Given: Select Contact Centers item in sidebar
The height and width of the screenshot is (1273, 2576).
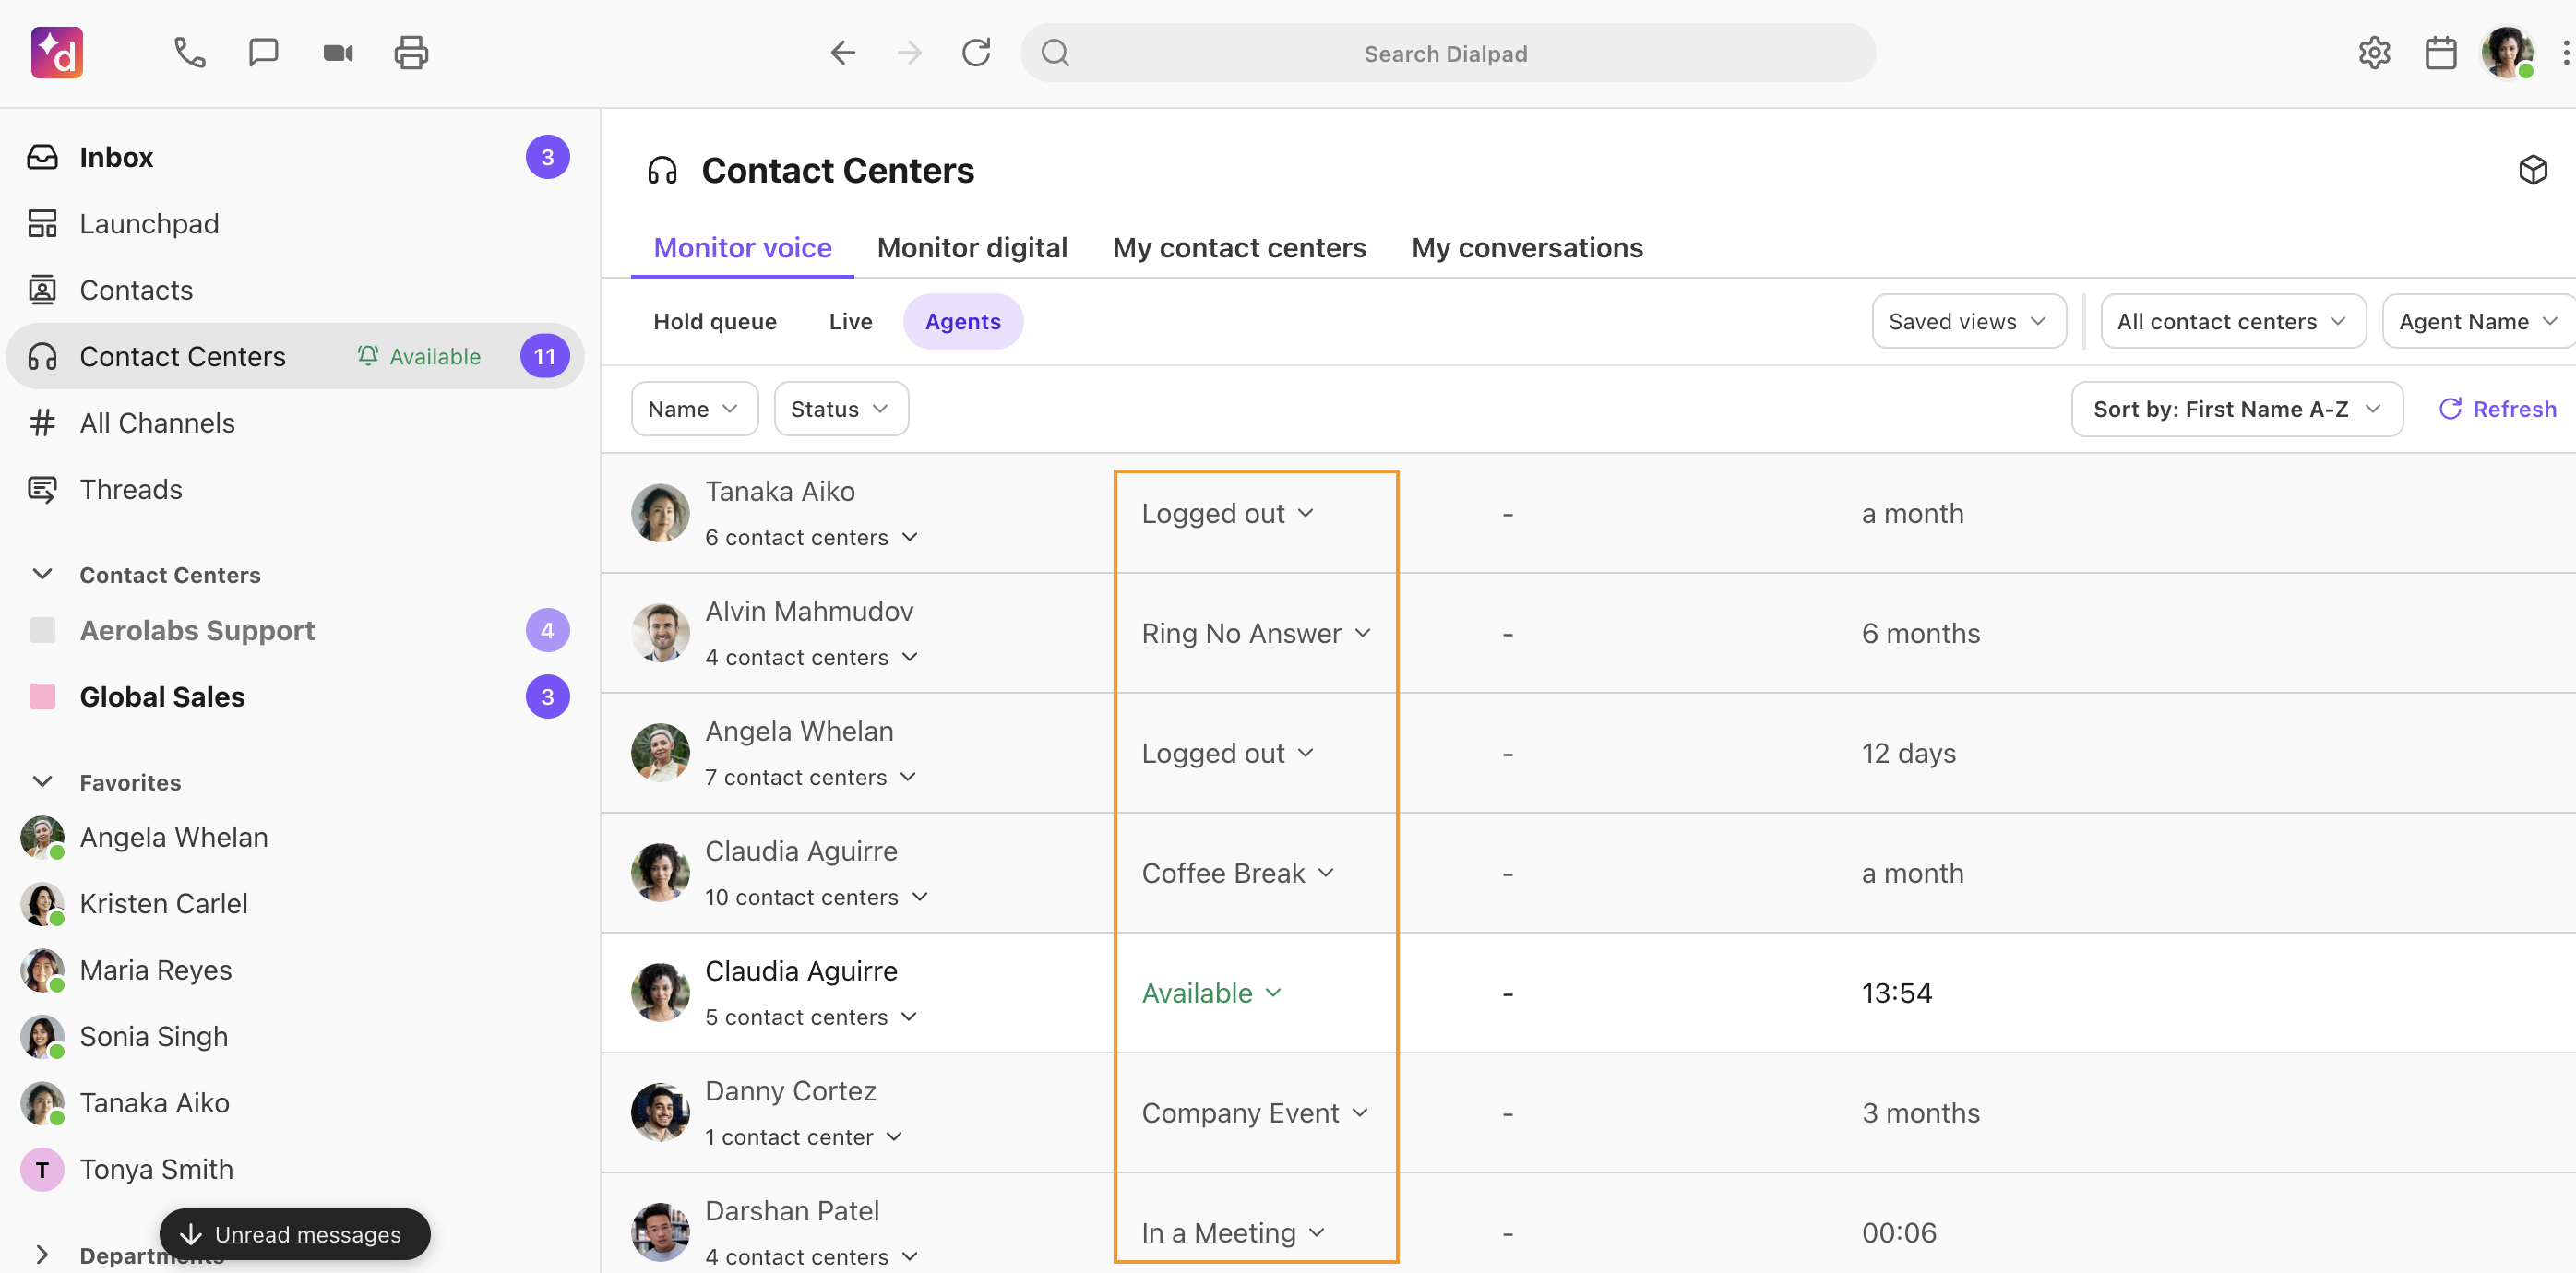Looking at the screenshot, I should (x=296, y=356).
